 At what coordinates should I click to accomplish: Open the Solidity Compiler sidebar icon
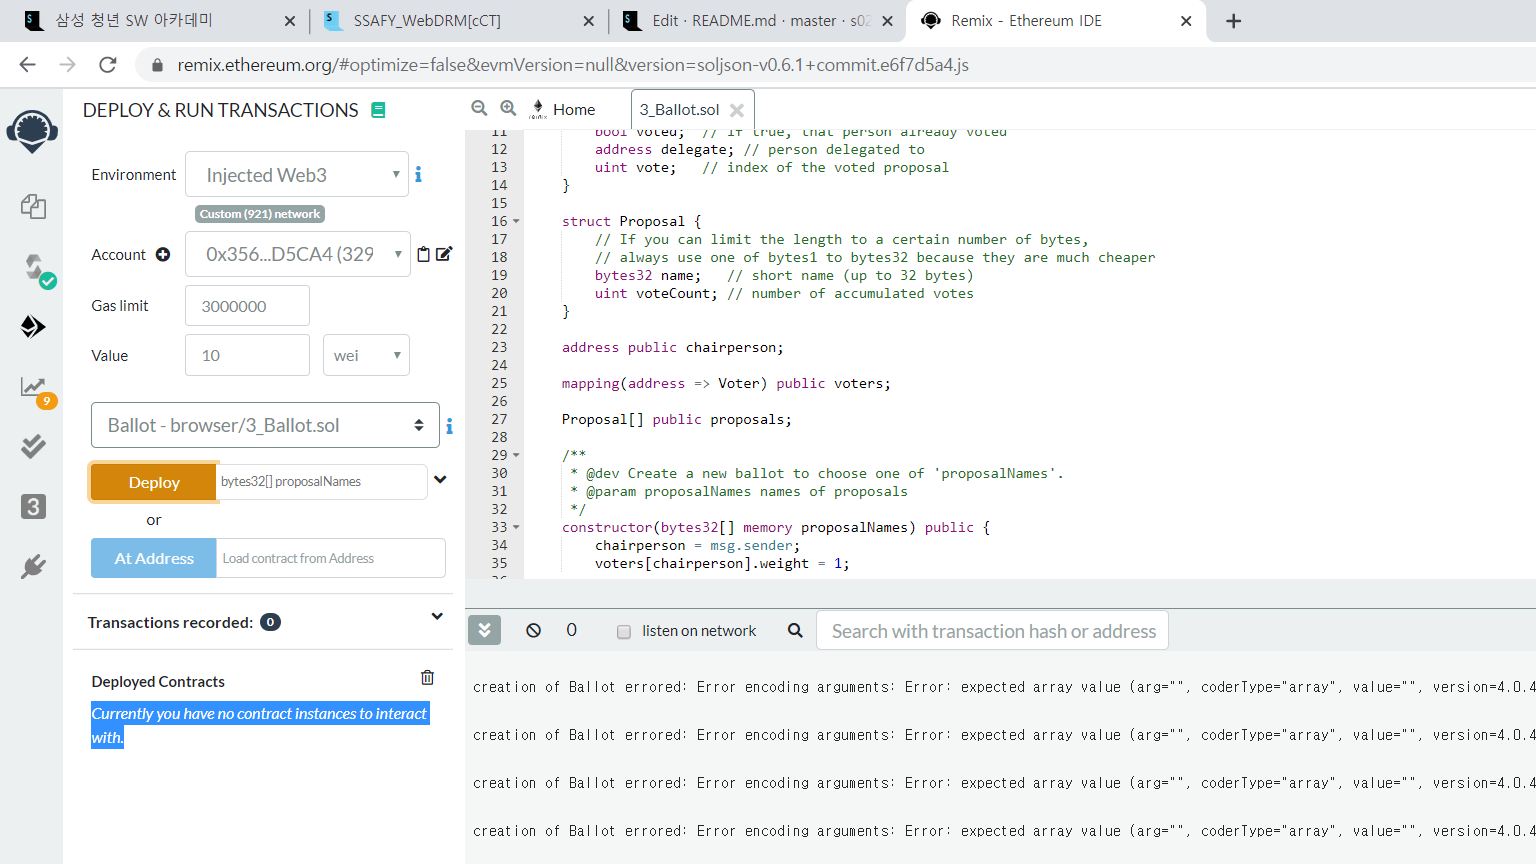[35, 268]
